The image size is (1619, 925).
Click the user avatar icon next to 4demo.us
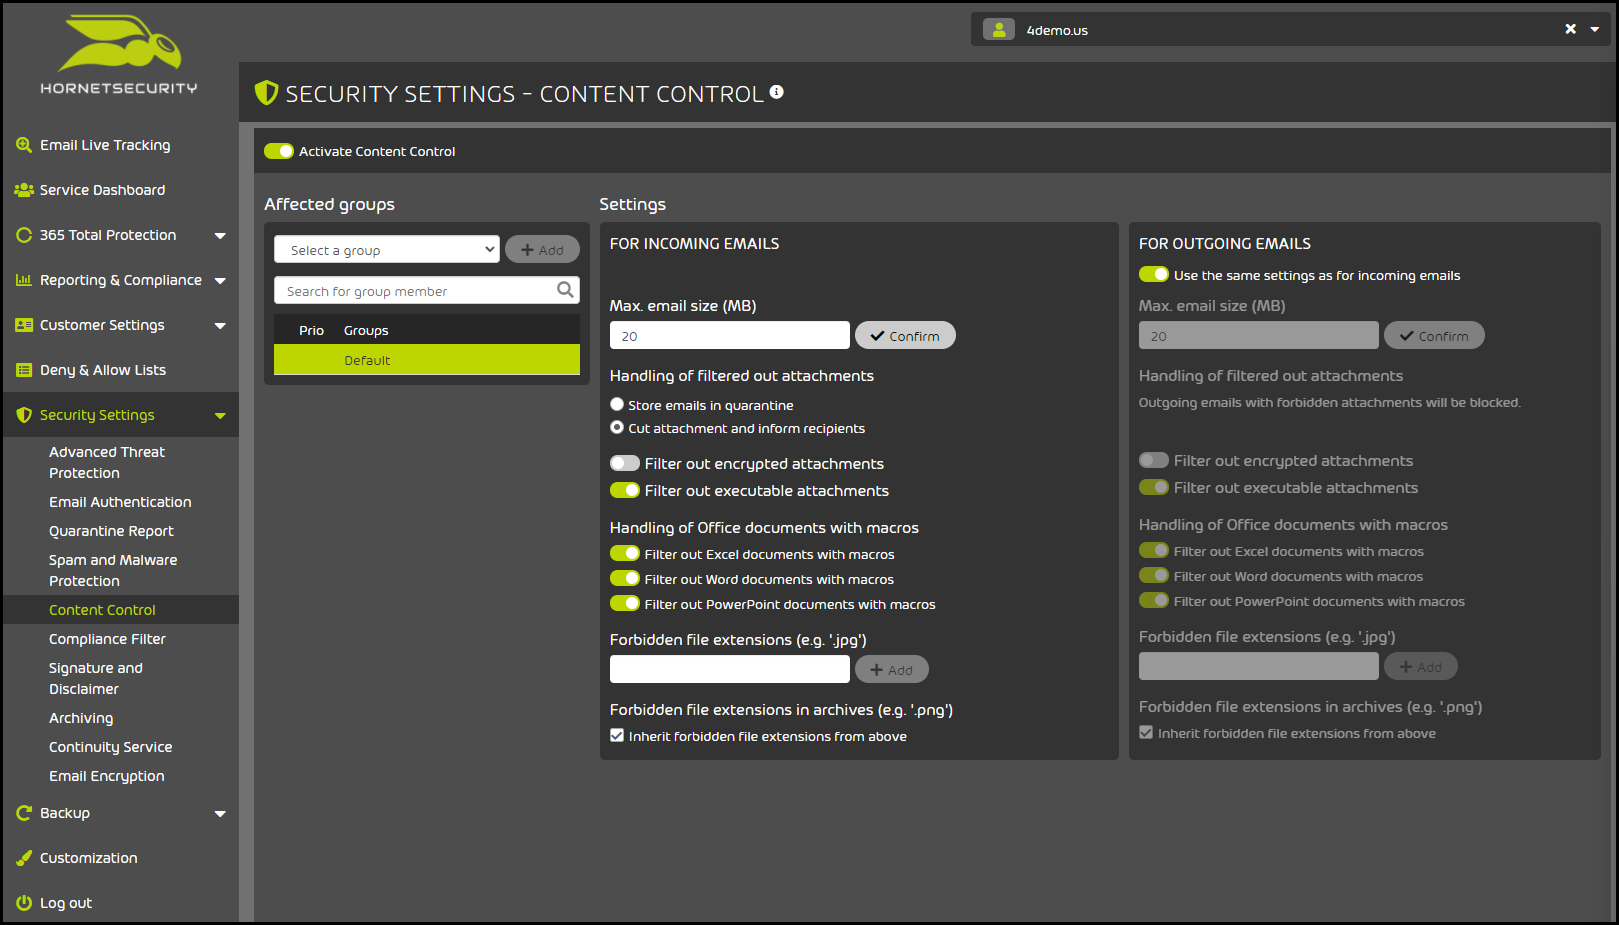pyautogui.click(x=999, y=30)
